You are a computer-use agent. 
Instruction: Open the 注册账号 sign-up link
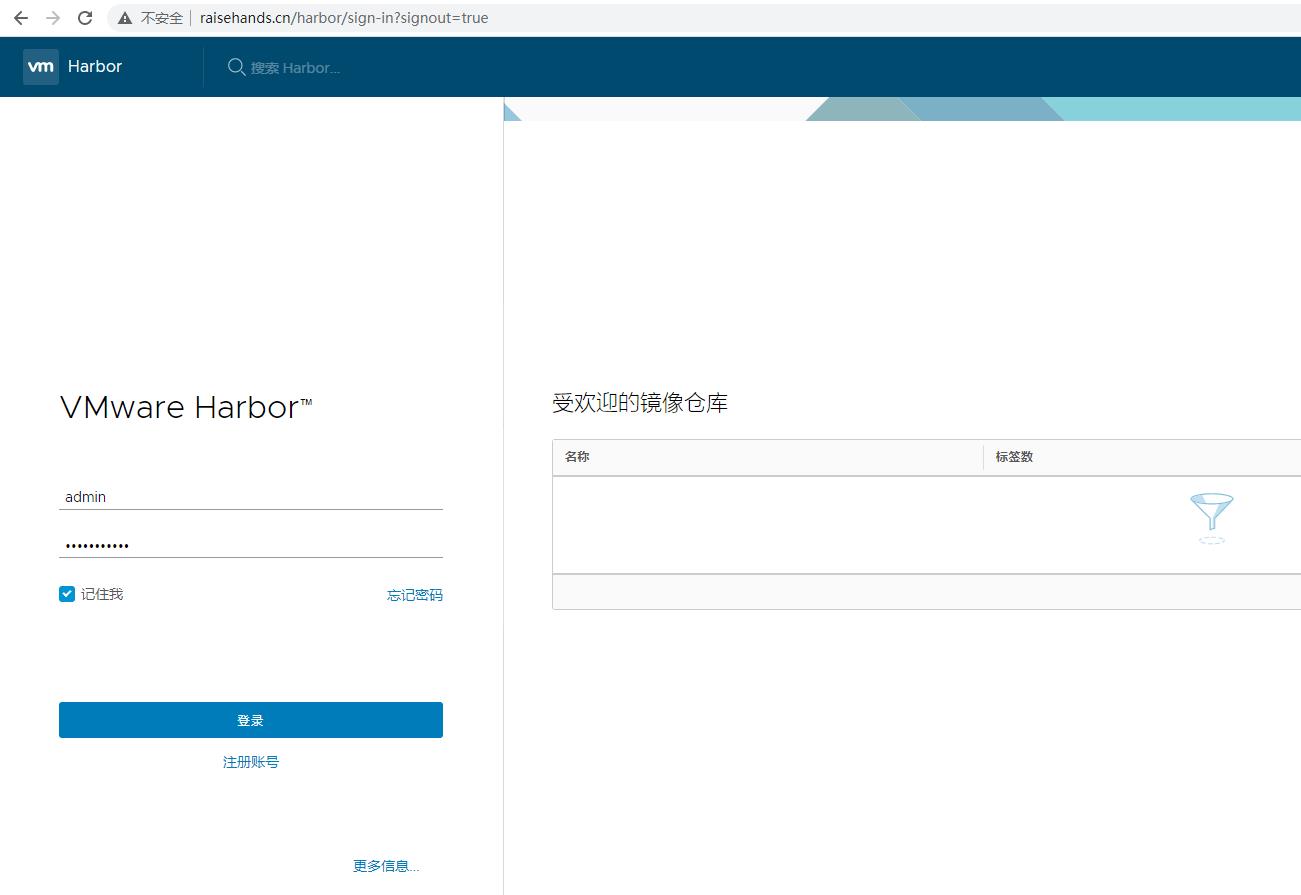(x=251, y=762)
